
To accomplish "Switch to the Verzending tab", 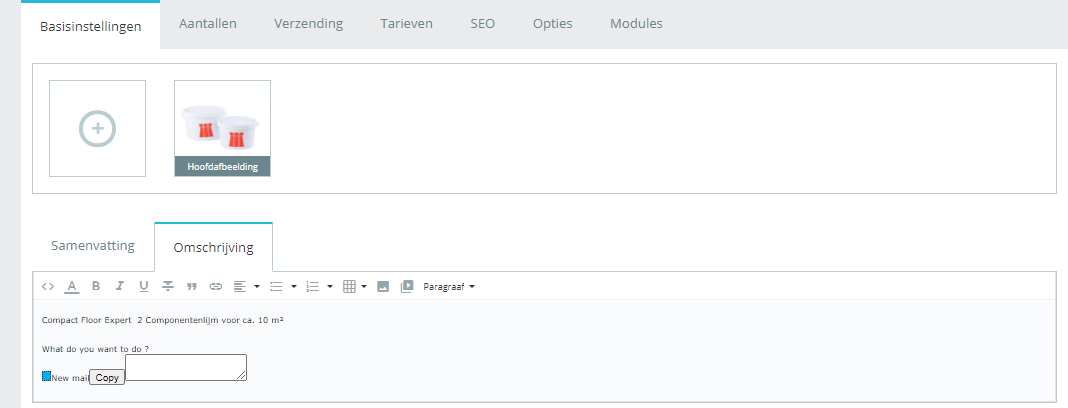I will tap(308, 23).
